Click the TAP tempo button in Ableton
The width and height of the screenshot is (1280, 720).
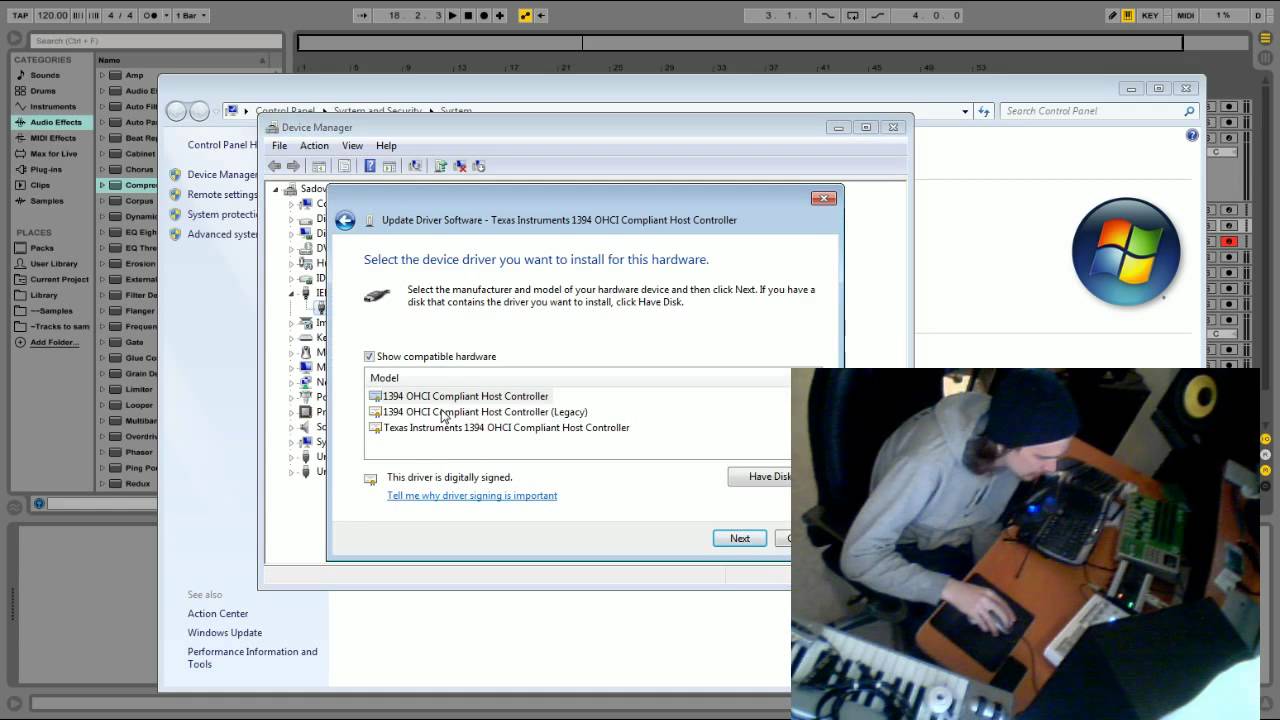[x=20, y=15]
